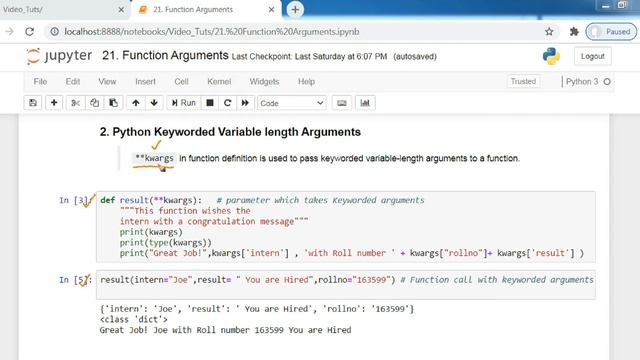This screenshot has width=640, height=360.
Task: Click the Paused profile button
Action: [611, 31]
